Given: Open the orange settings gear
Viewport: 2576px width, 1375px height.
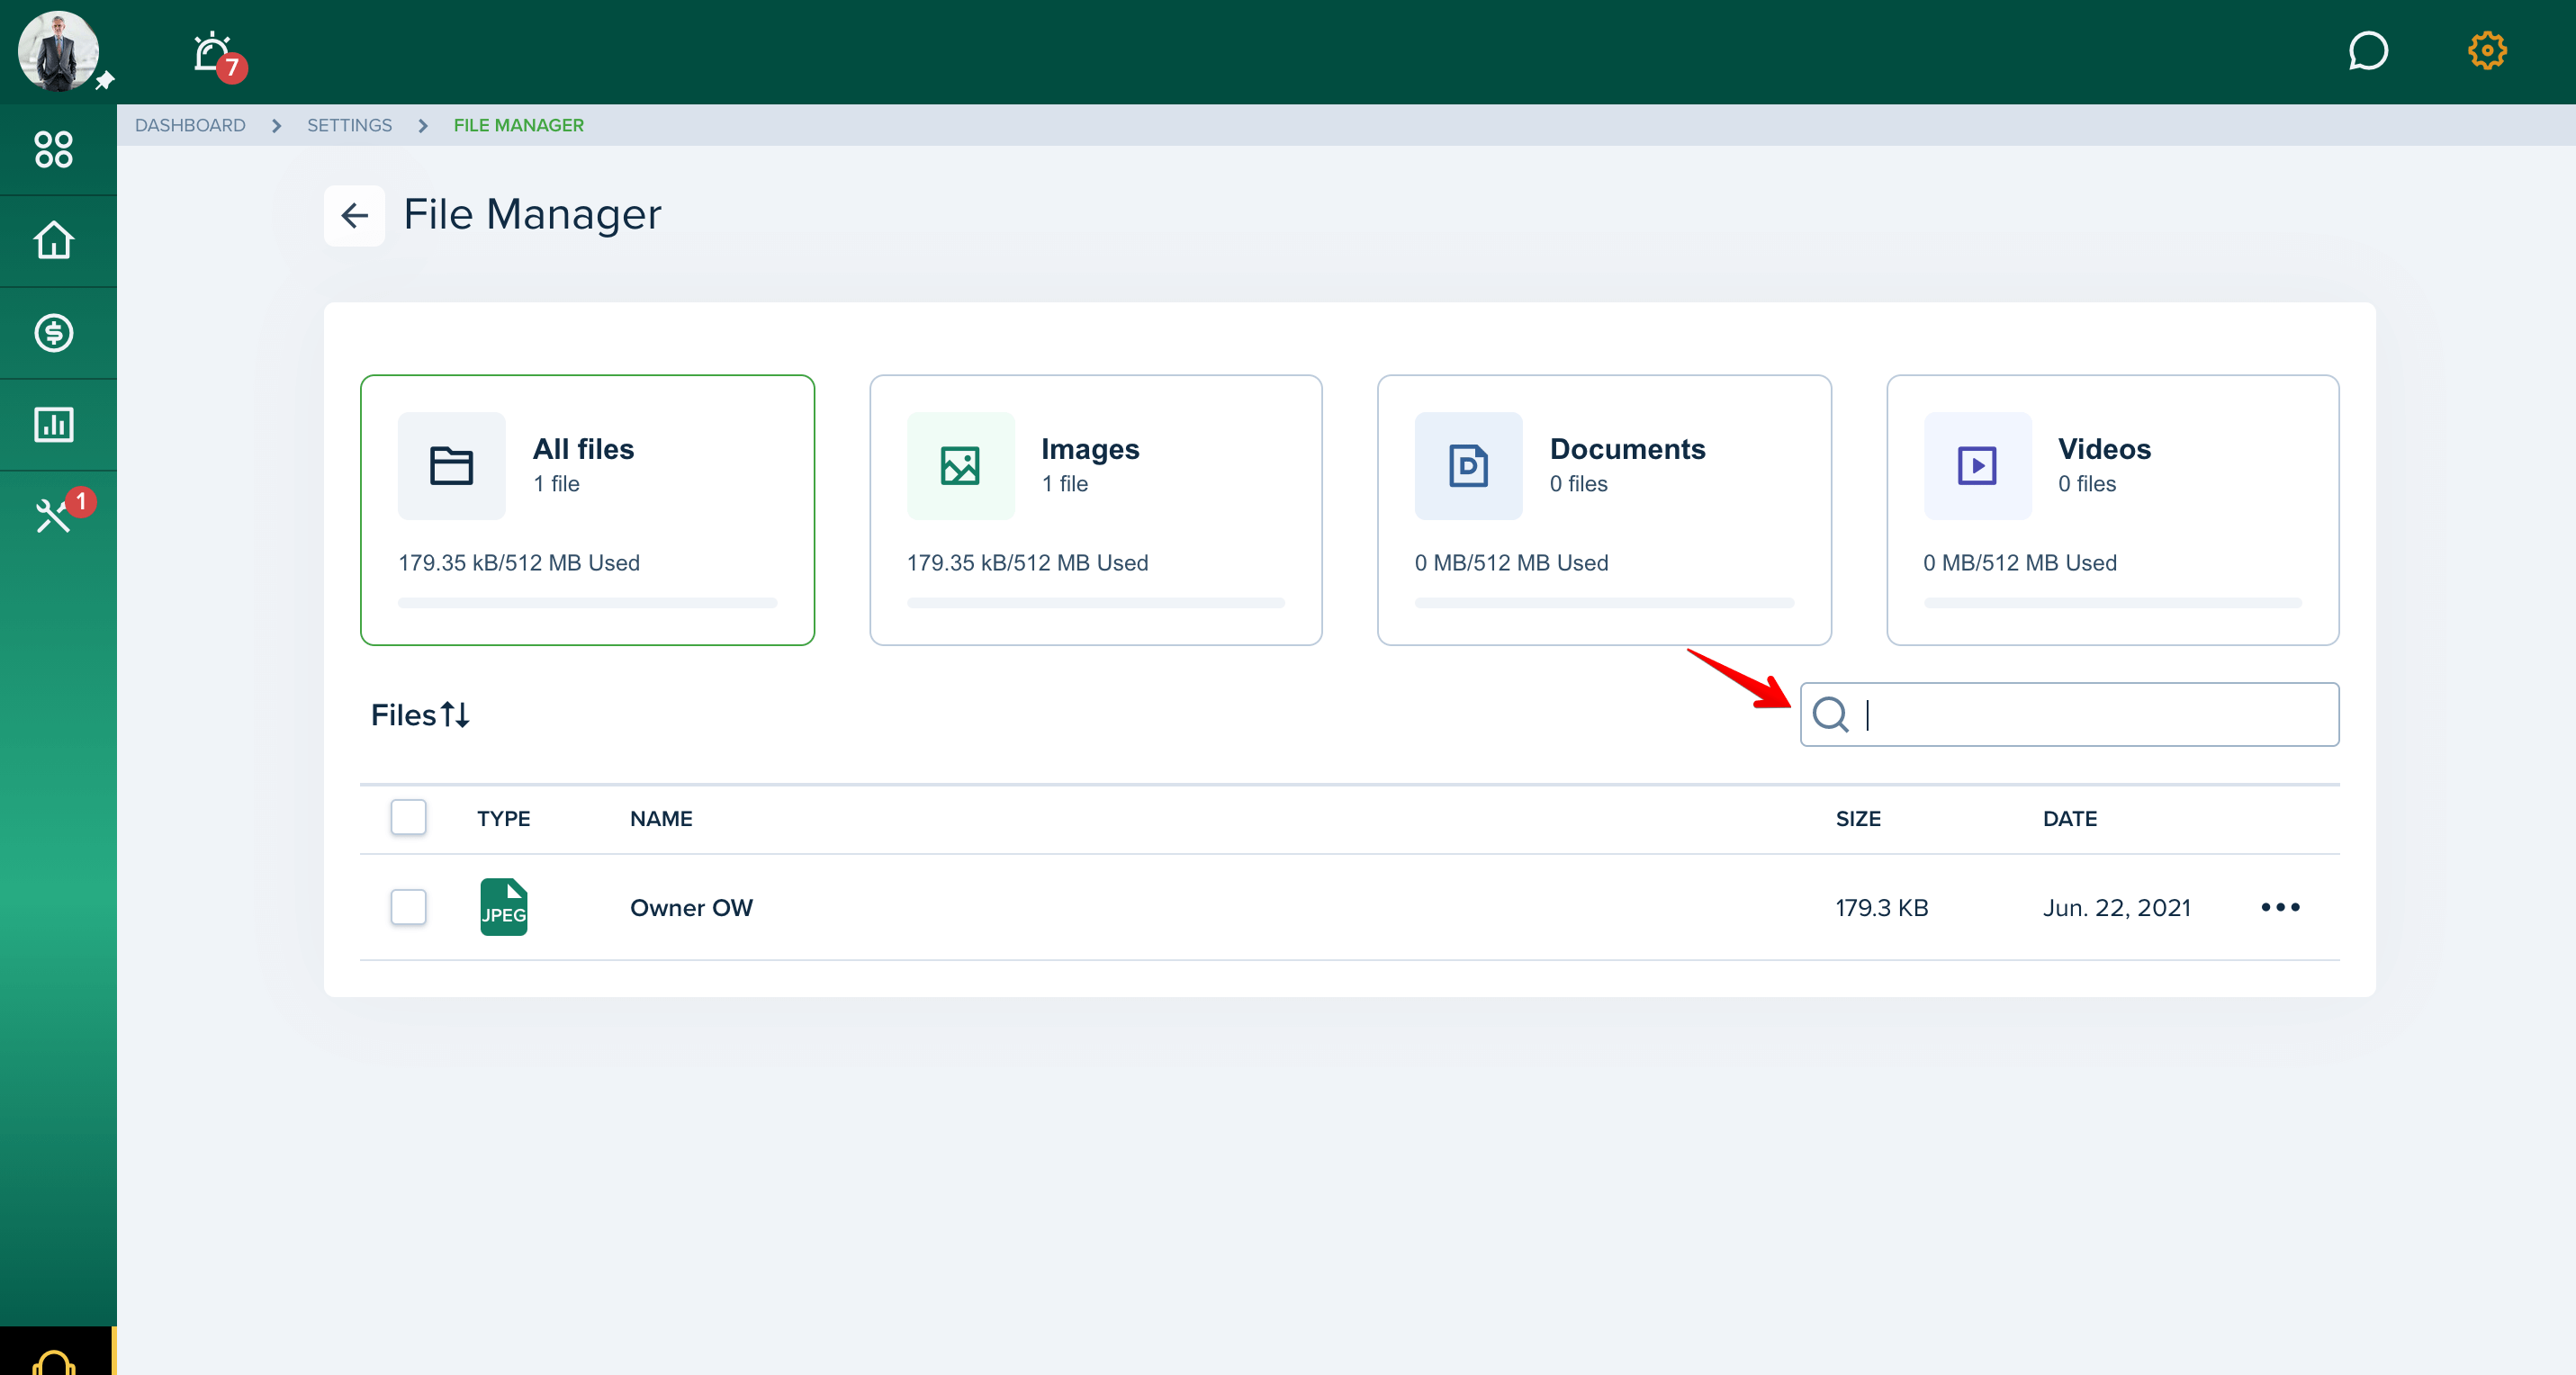Looking at the screenshot, I should (x=2487, y=51).
